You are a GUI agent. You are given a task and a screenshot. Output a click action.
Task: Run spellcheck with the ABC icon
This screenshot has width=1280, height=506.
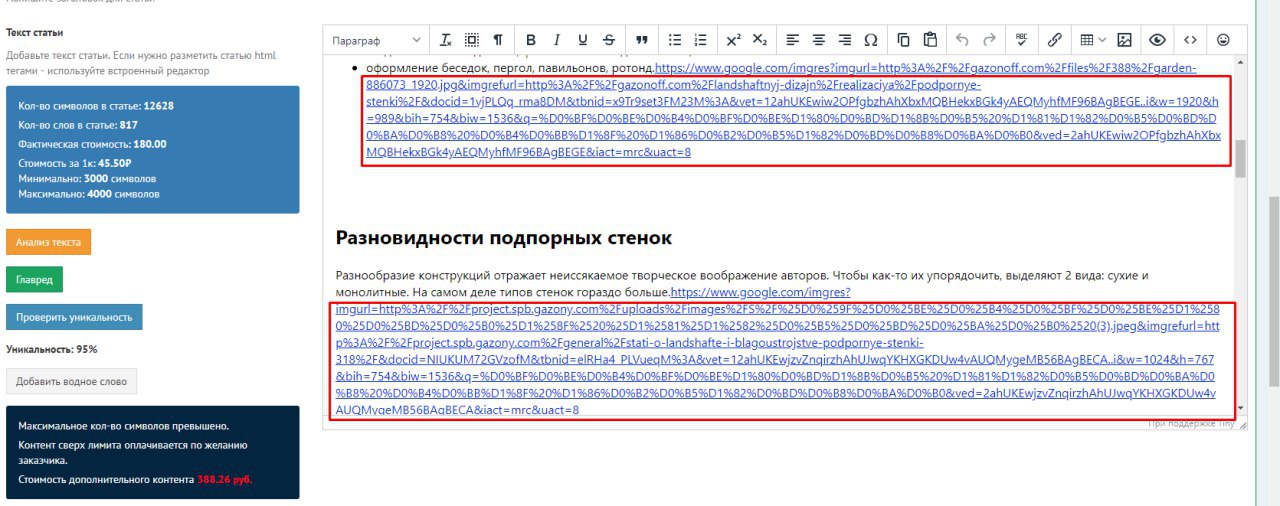click(1021, 40)
